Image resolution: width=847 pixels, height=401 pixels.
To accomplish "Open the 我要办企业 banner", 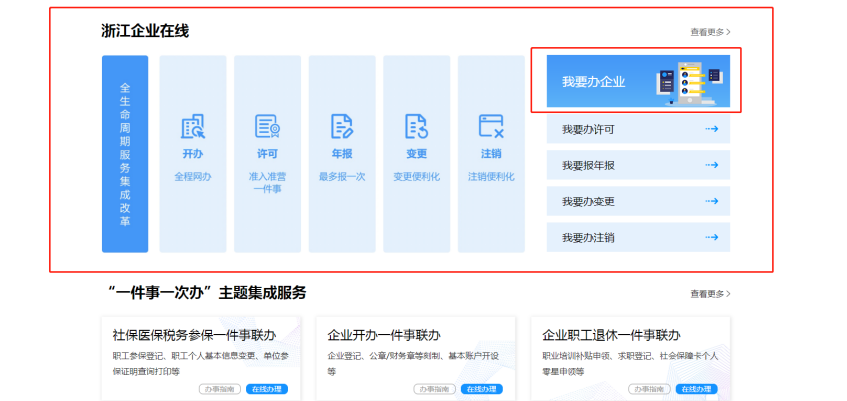I will [637, 81].
